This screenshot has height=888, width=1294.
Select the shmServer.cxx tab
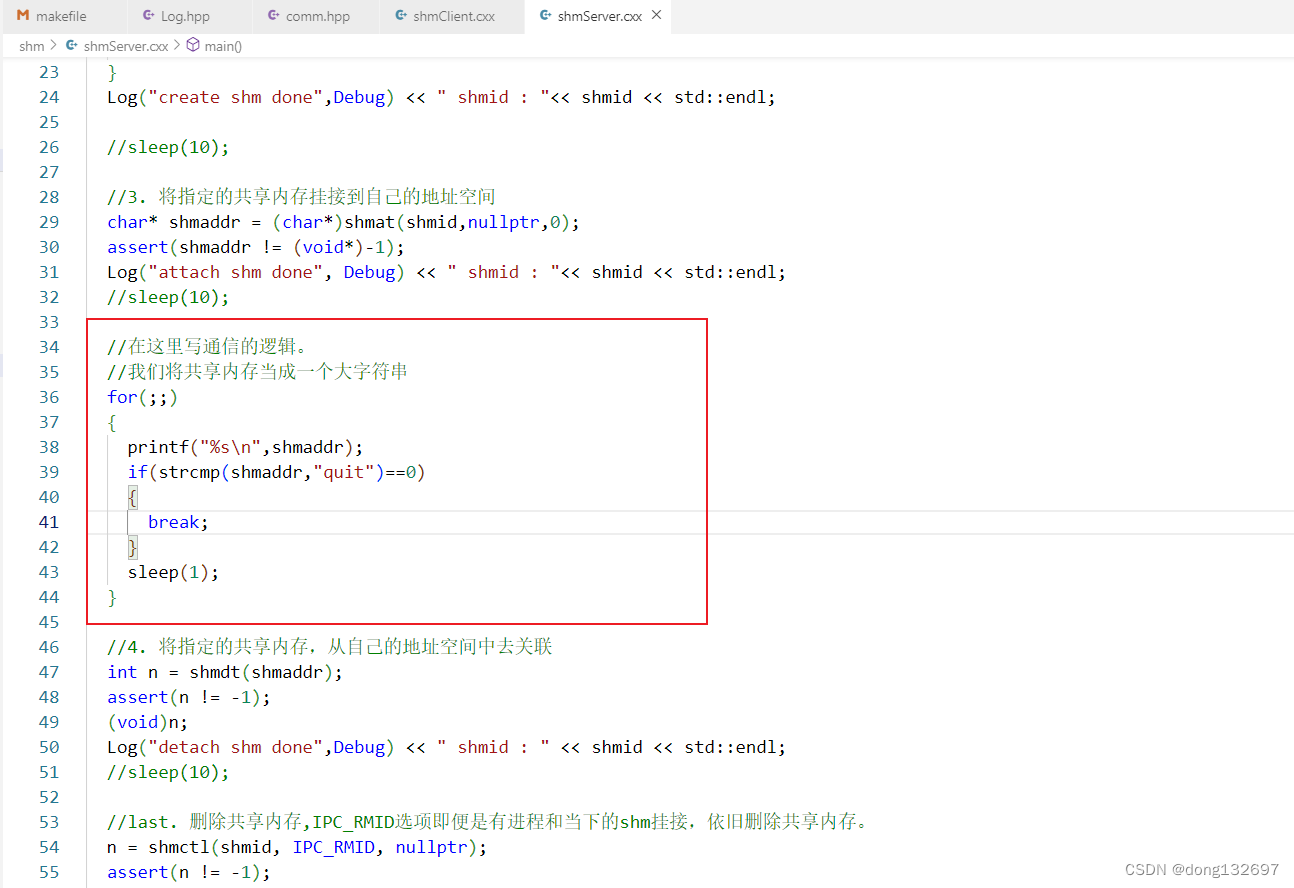coord(599,16)
